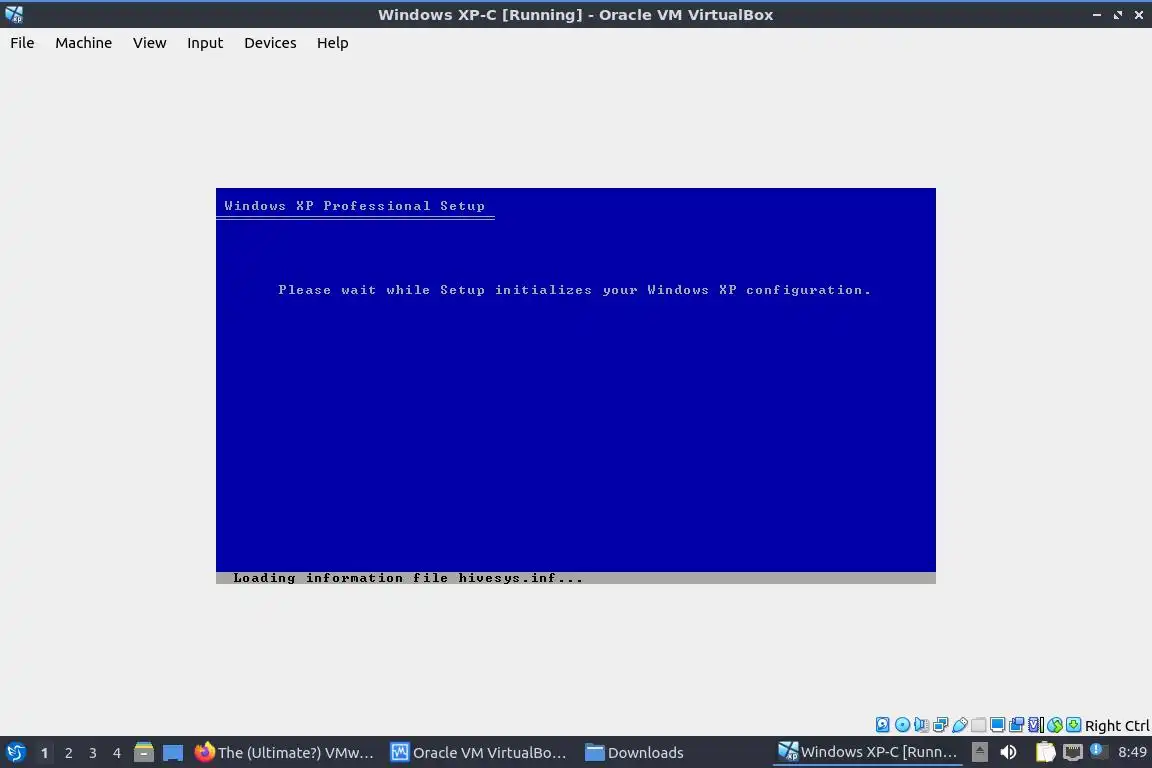Open the Input menu
The width and height of the screenshot is (1152, 768).
coord(204,43)
